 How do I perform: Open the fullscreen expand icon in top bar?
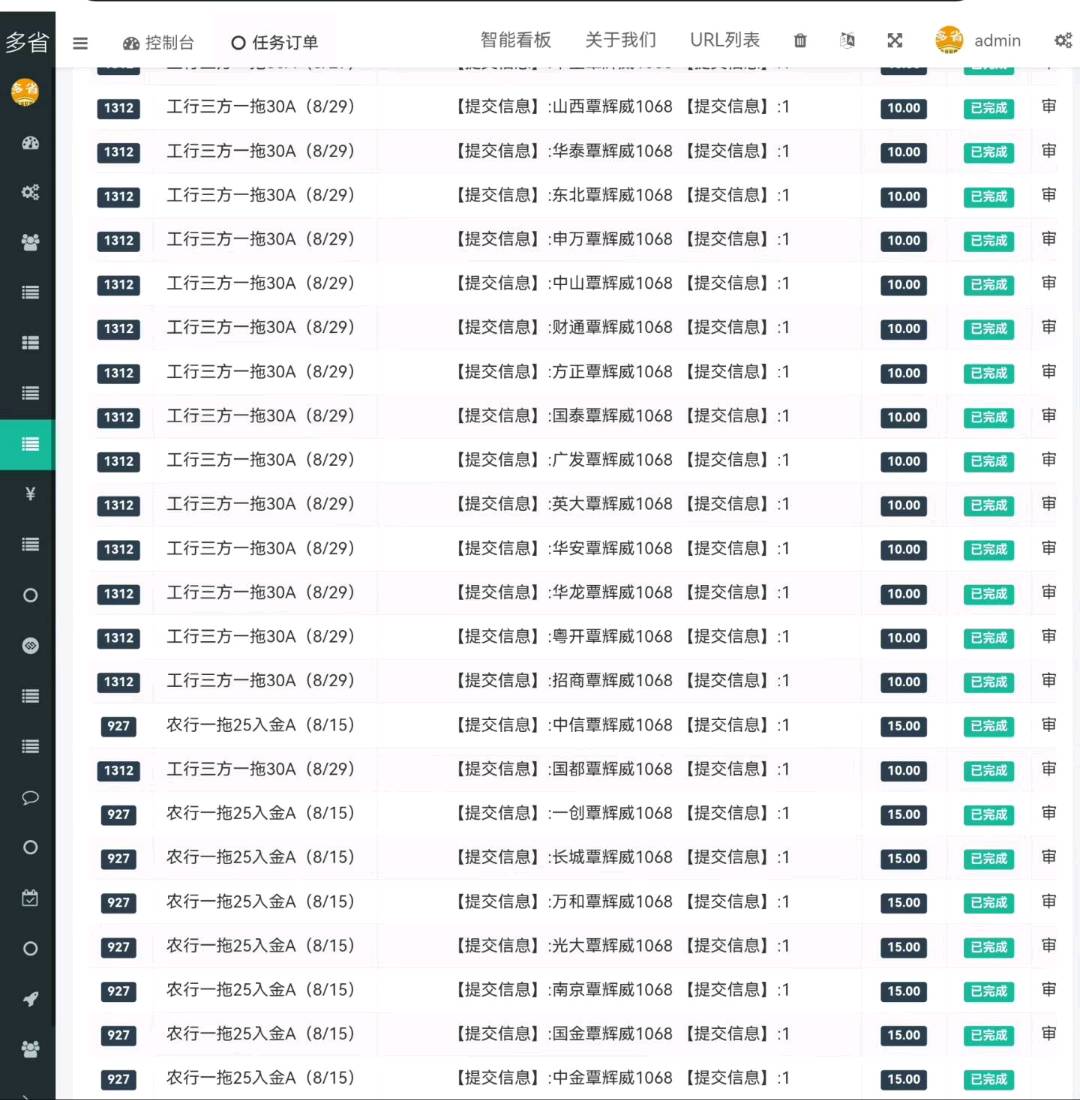coord(893,40)
